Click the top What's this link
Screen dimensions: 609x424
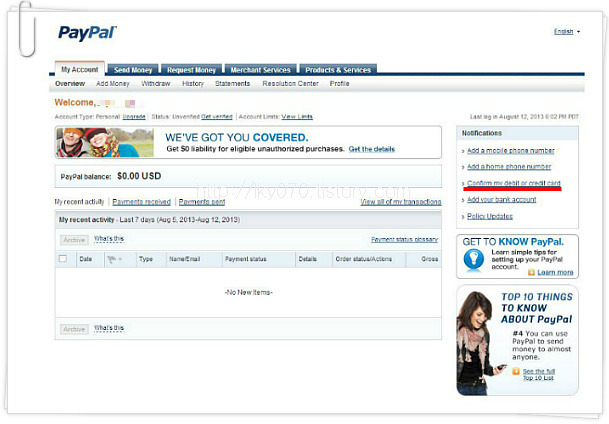click(x=109, y=239)
